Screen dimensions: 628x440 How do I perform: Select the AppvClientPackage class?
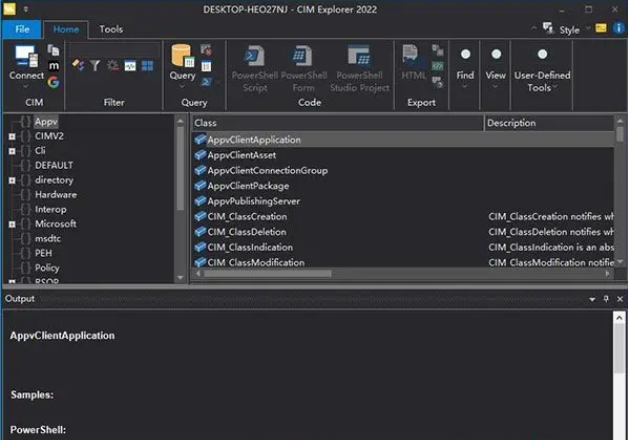pos(247,186)
